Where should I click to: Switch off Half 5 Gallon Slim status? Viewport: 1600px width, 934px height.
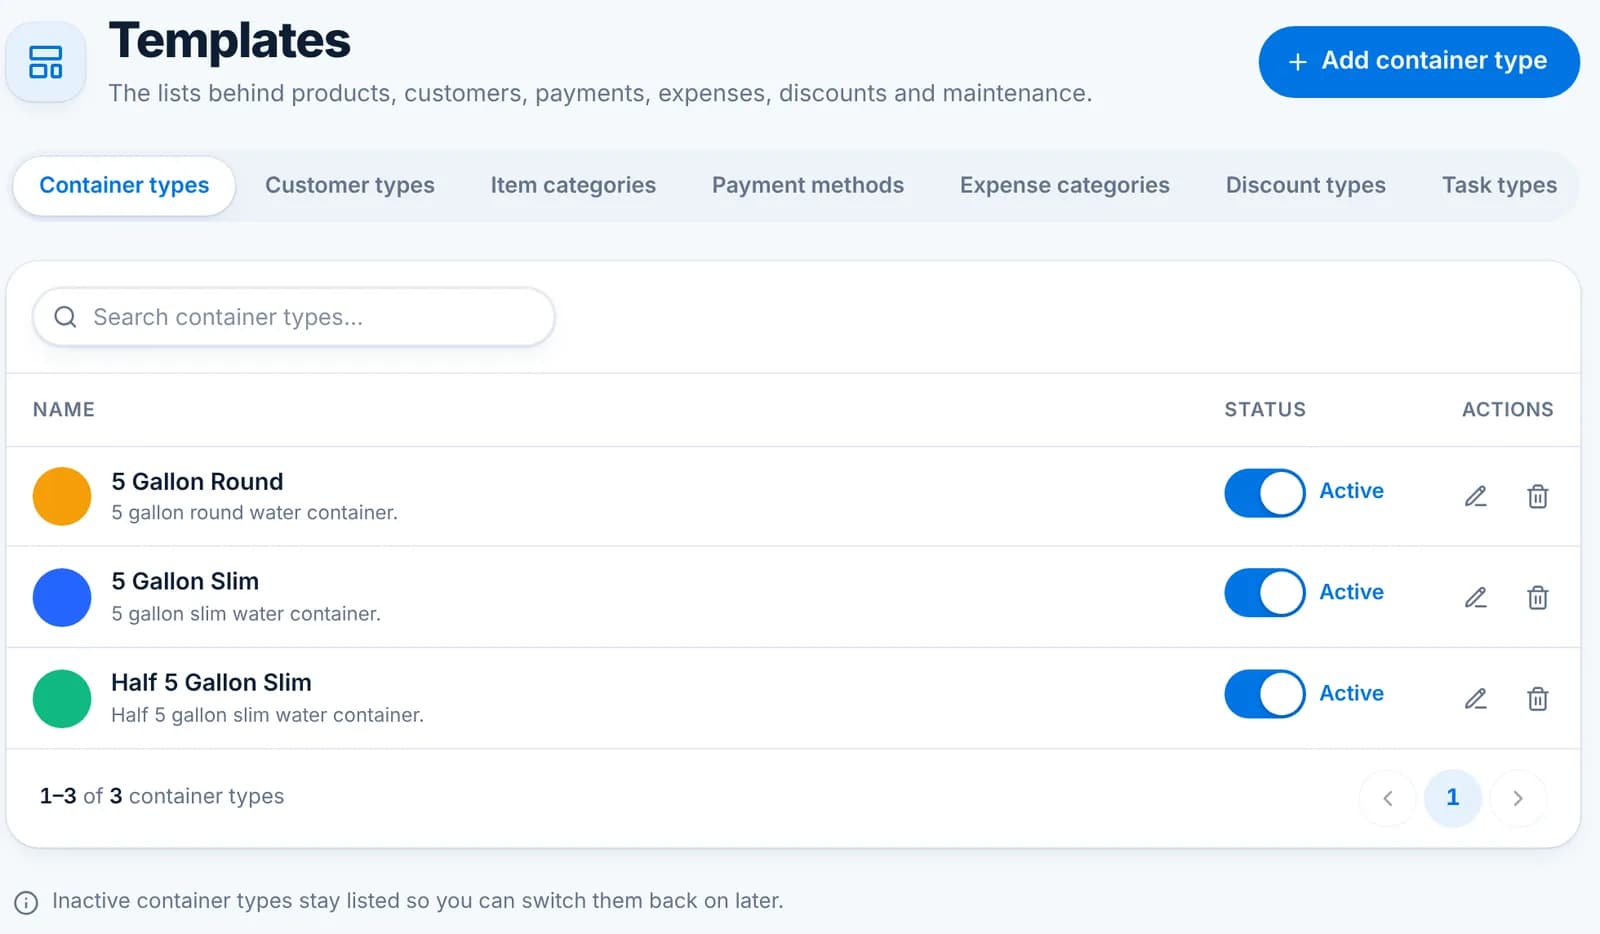1264,694
